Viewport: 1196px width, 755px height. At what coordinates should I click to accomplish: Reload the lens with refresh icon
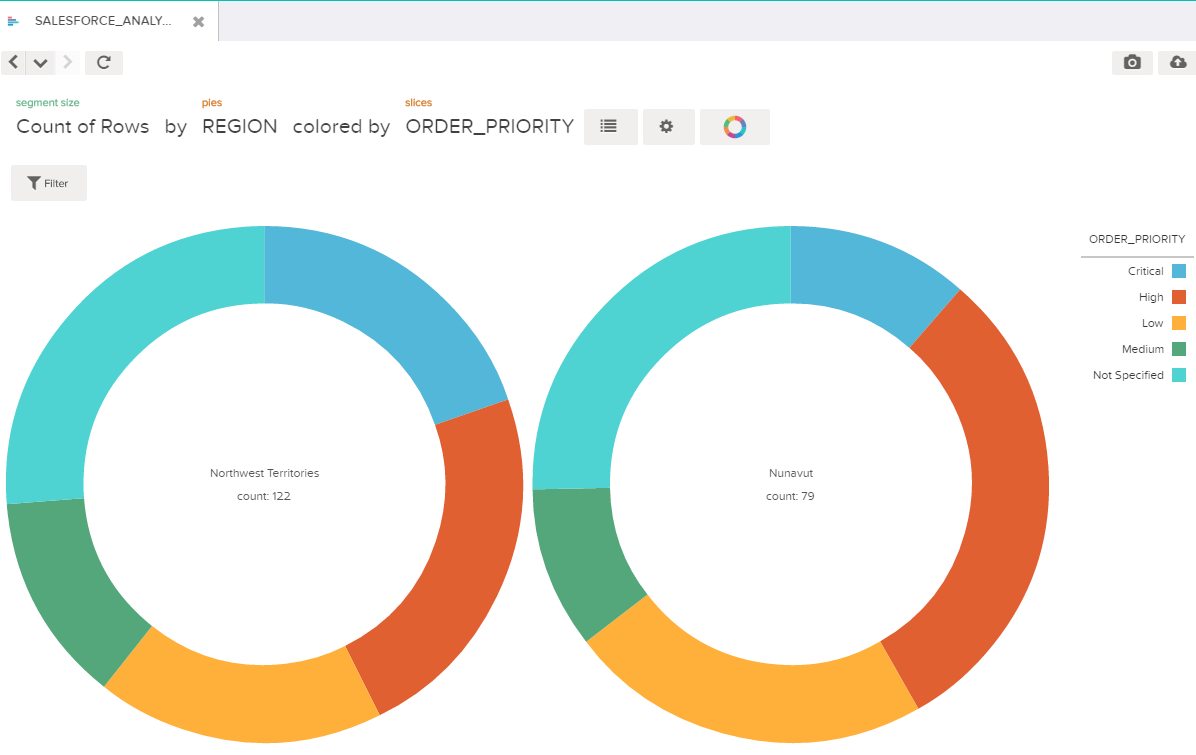(x=104, y=63)
